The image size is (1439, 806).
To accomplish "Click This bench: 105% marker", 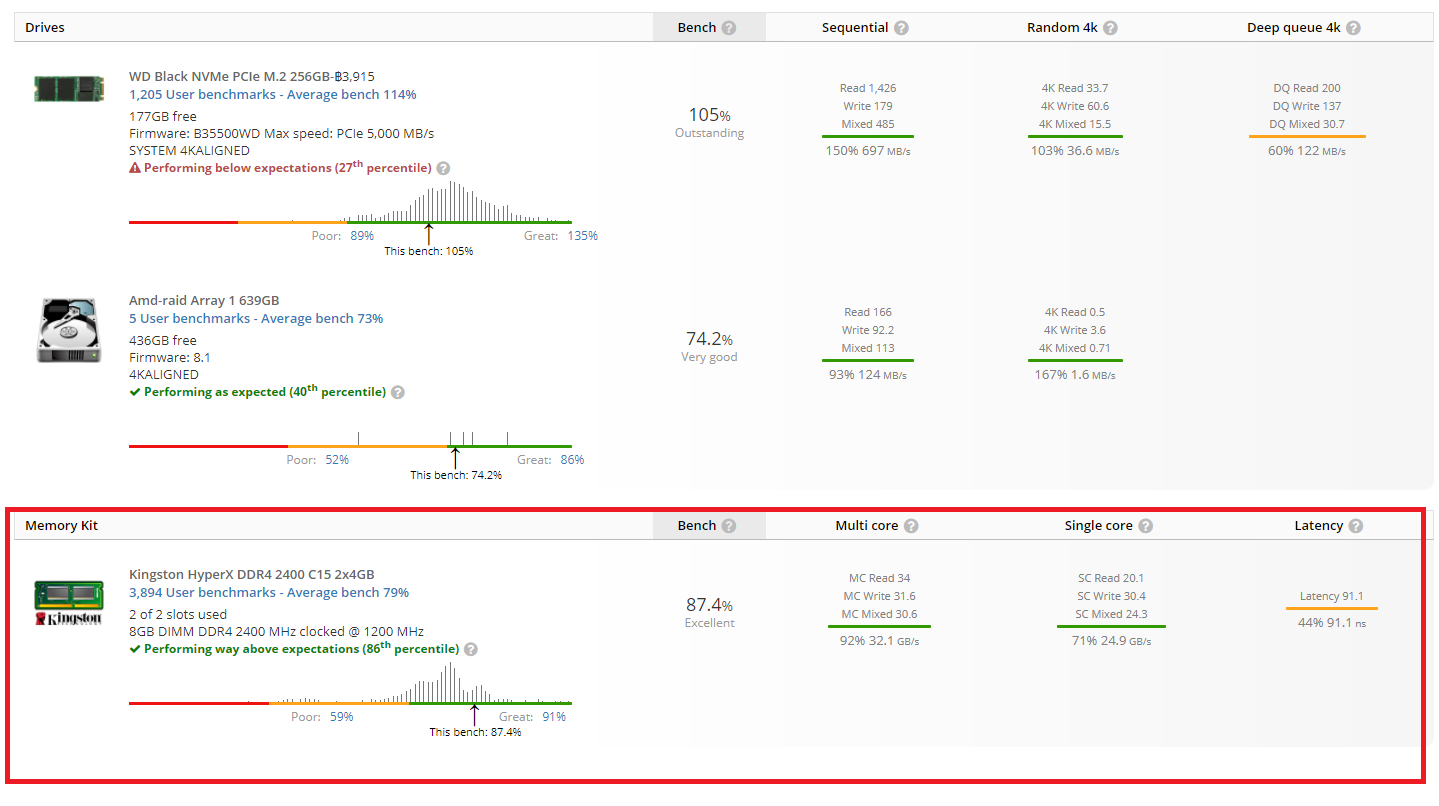I will 429,252.
